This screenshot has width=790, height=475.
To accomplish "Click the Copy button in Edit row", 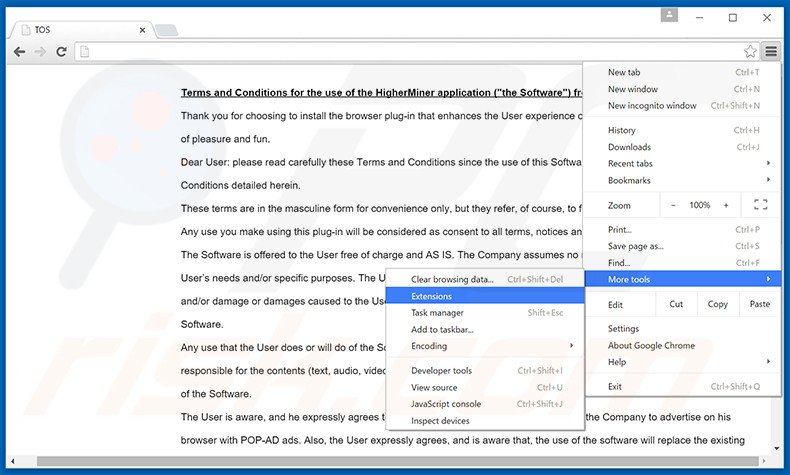I will (x=717, y=304).
